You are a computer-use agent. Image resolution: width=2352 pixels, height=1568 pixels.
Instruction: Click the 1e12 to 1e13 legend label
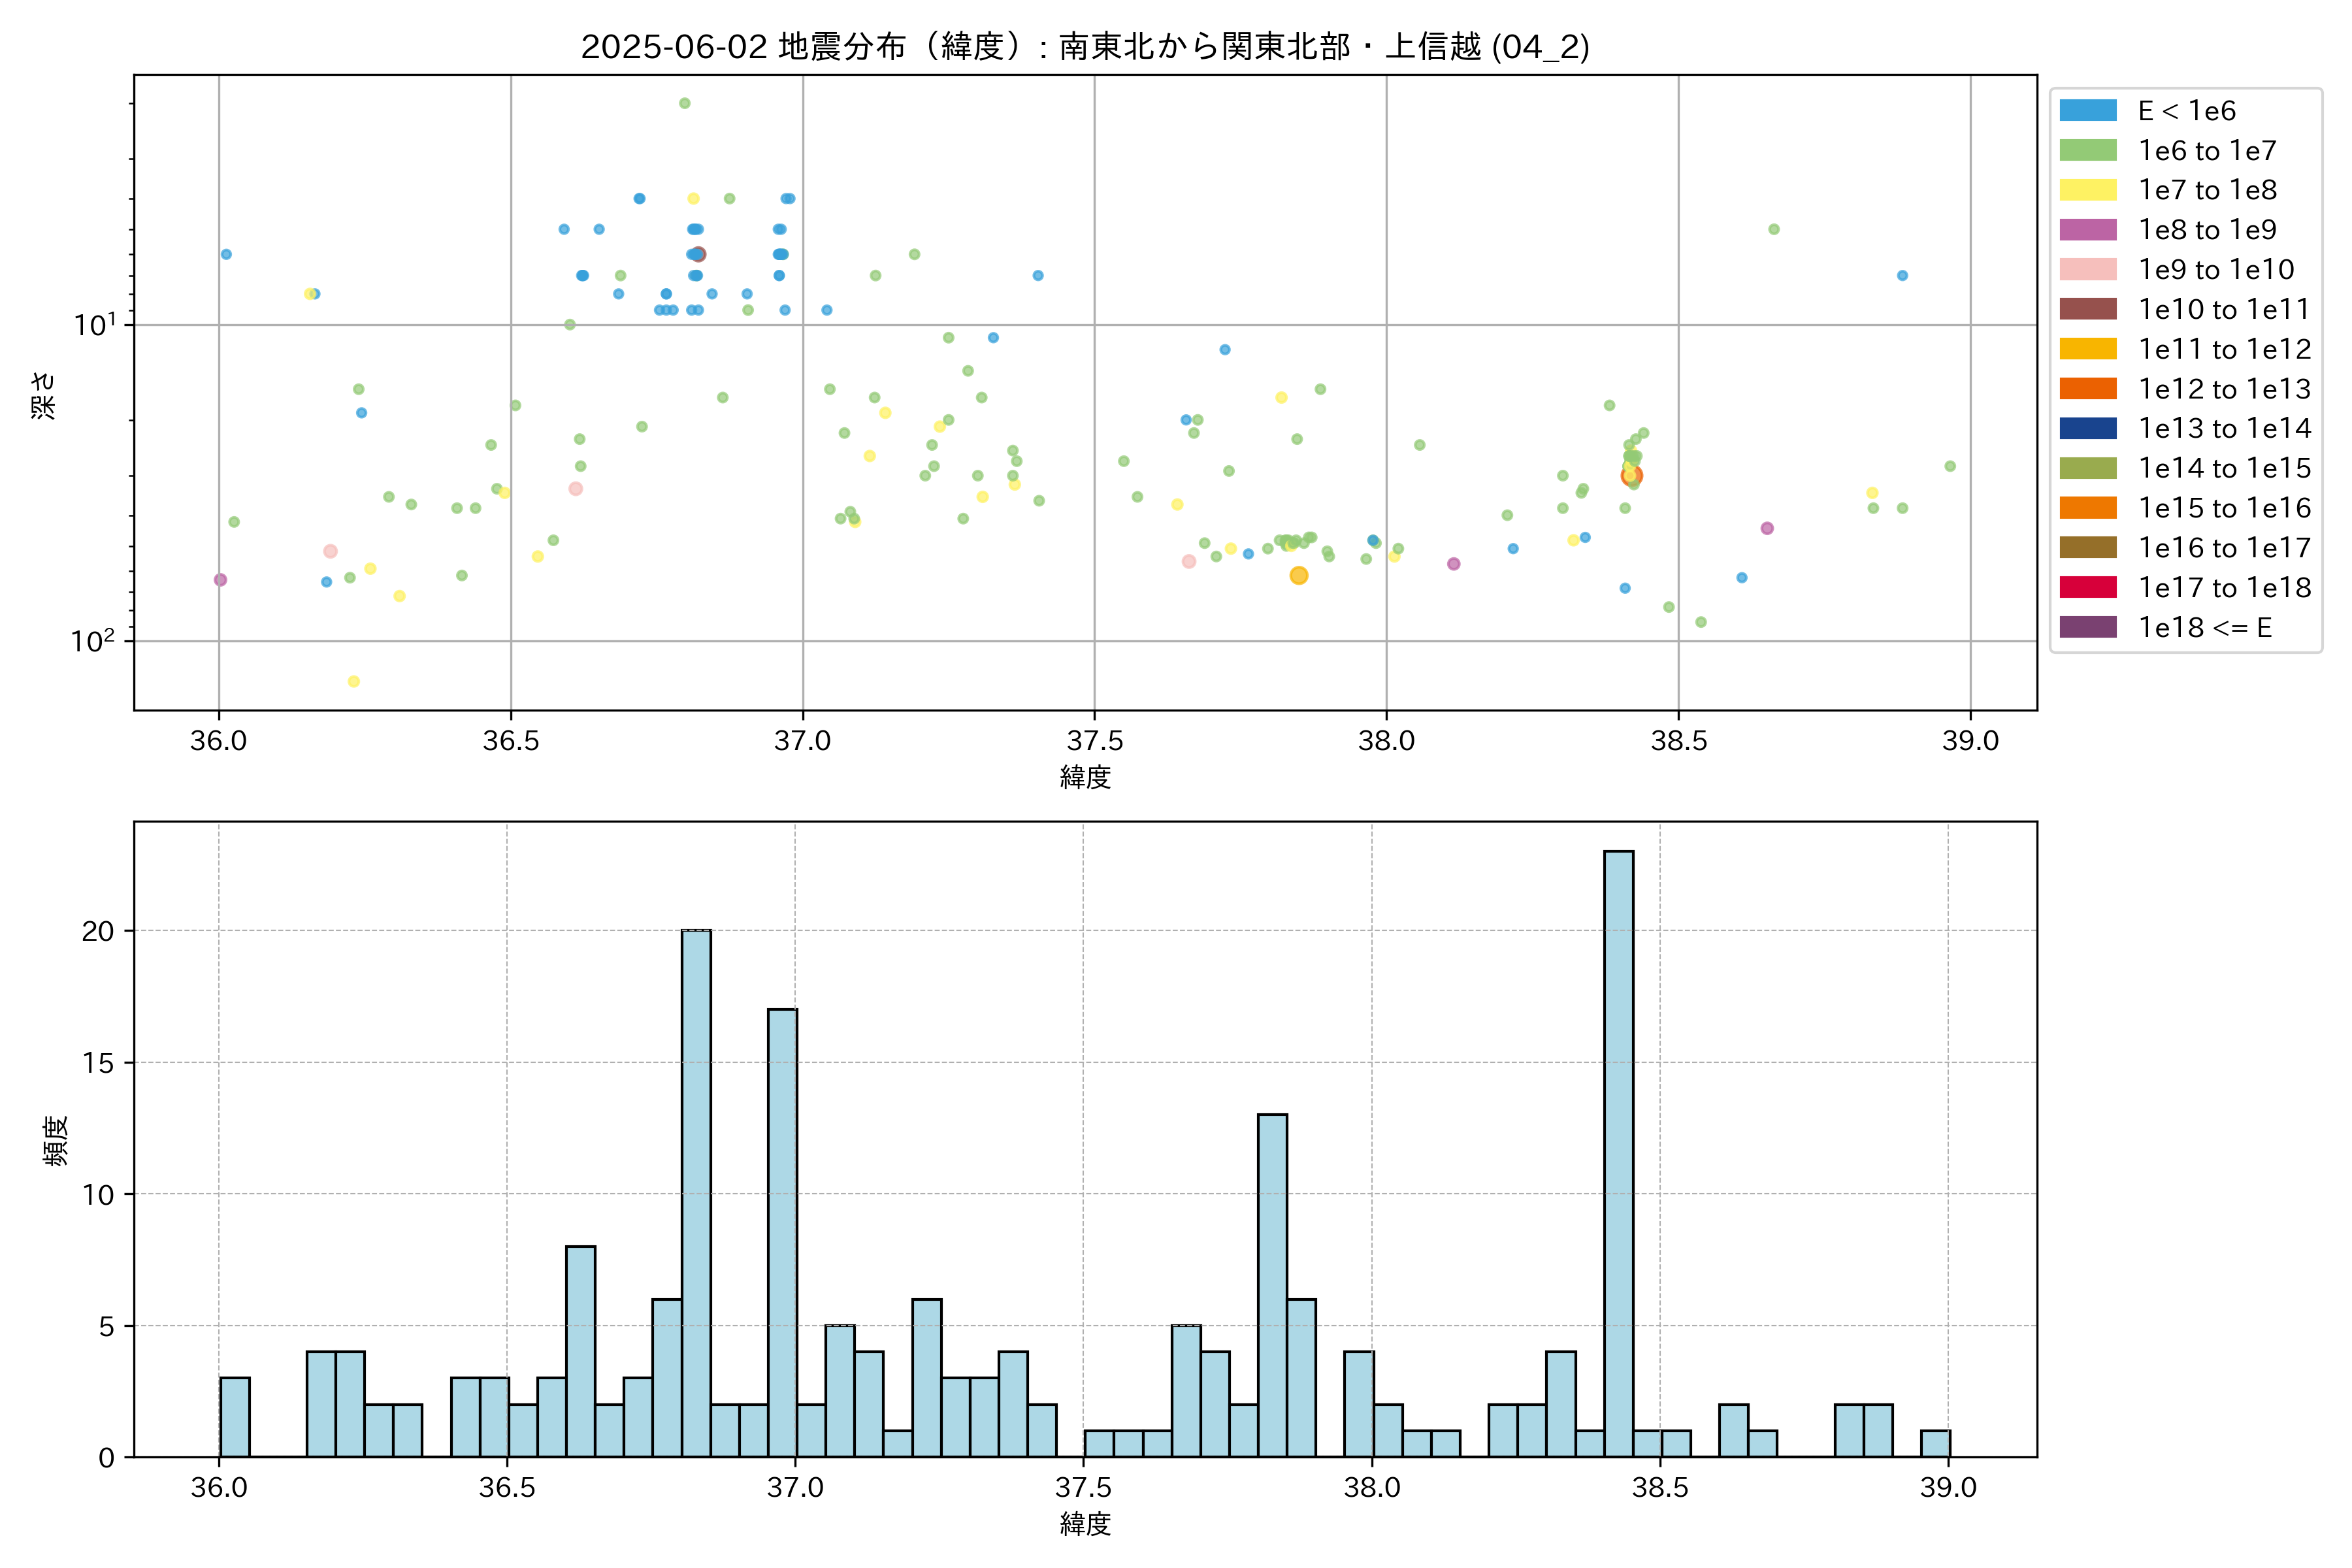pyautogui.click(x=2224, y=389)
